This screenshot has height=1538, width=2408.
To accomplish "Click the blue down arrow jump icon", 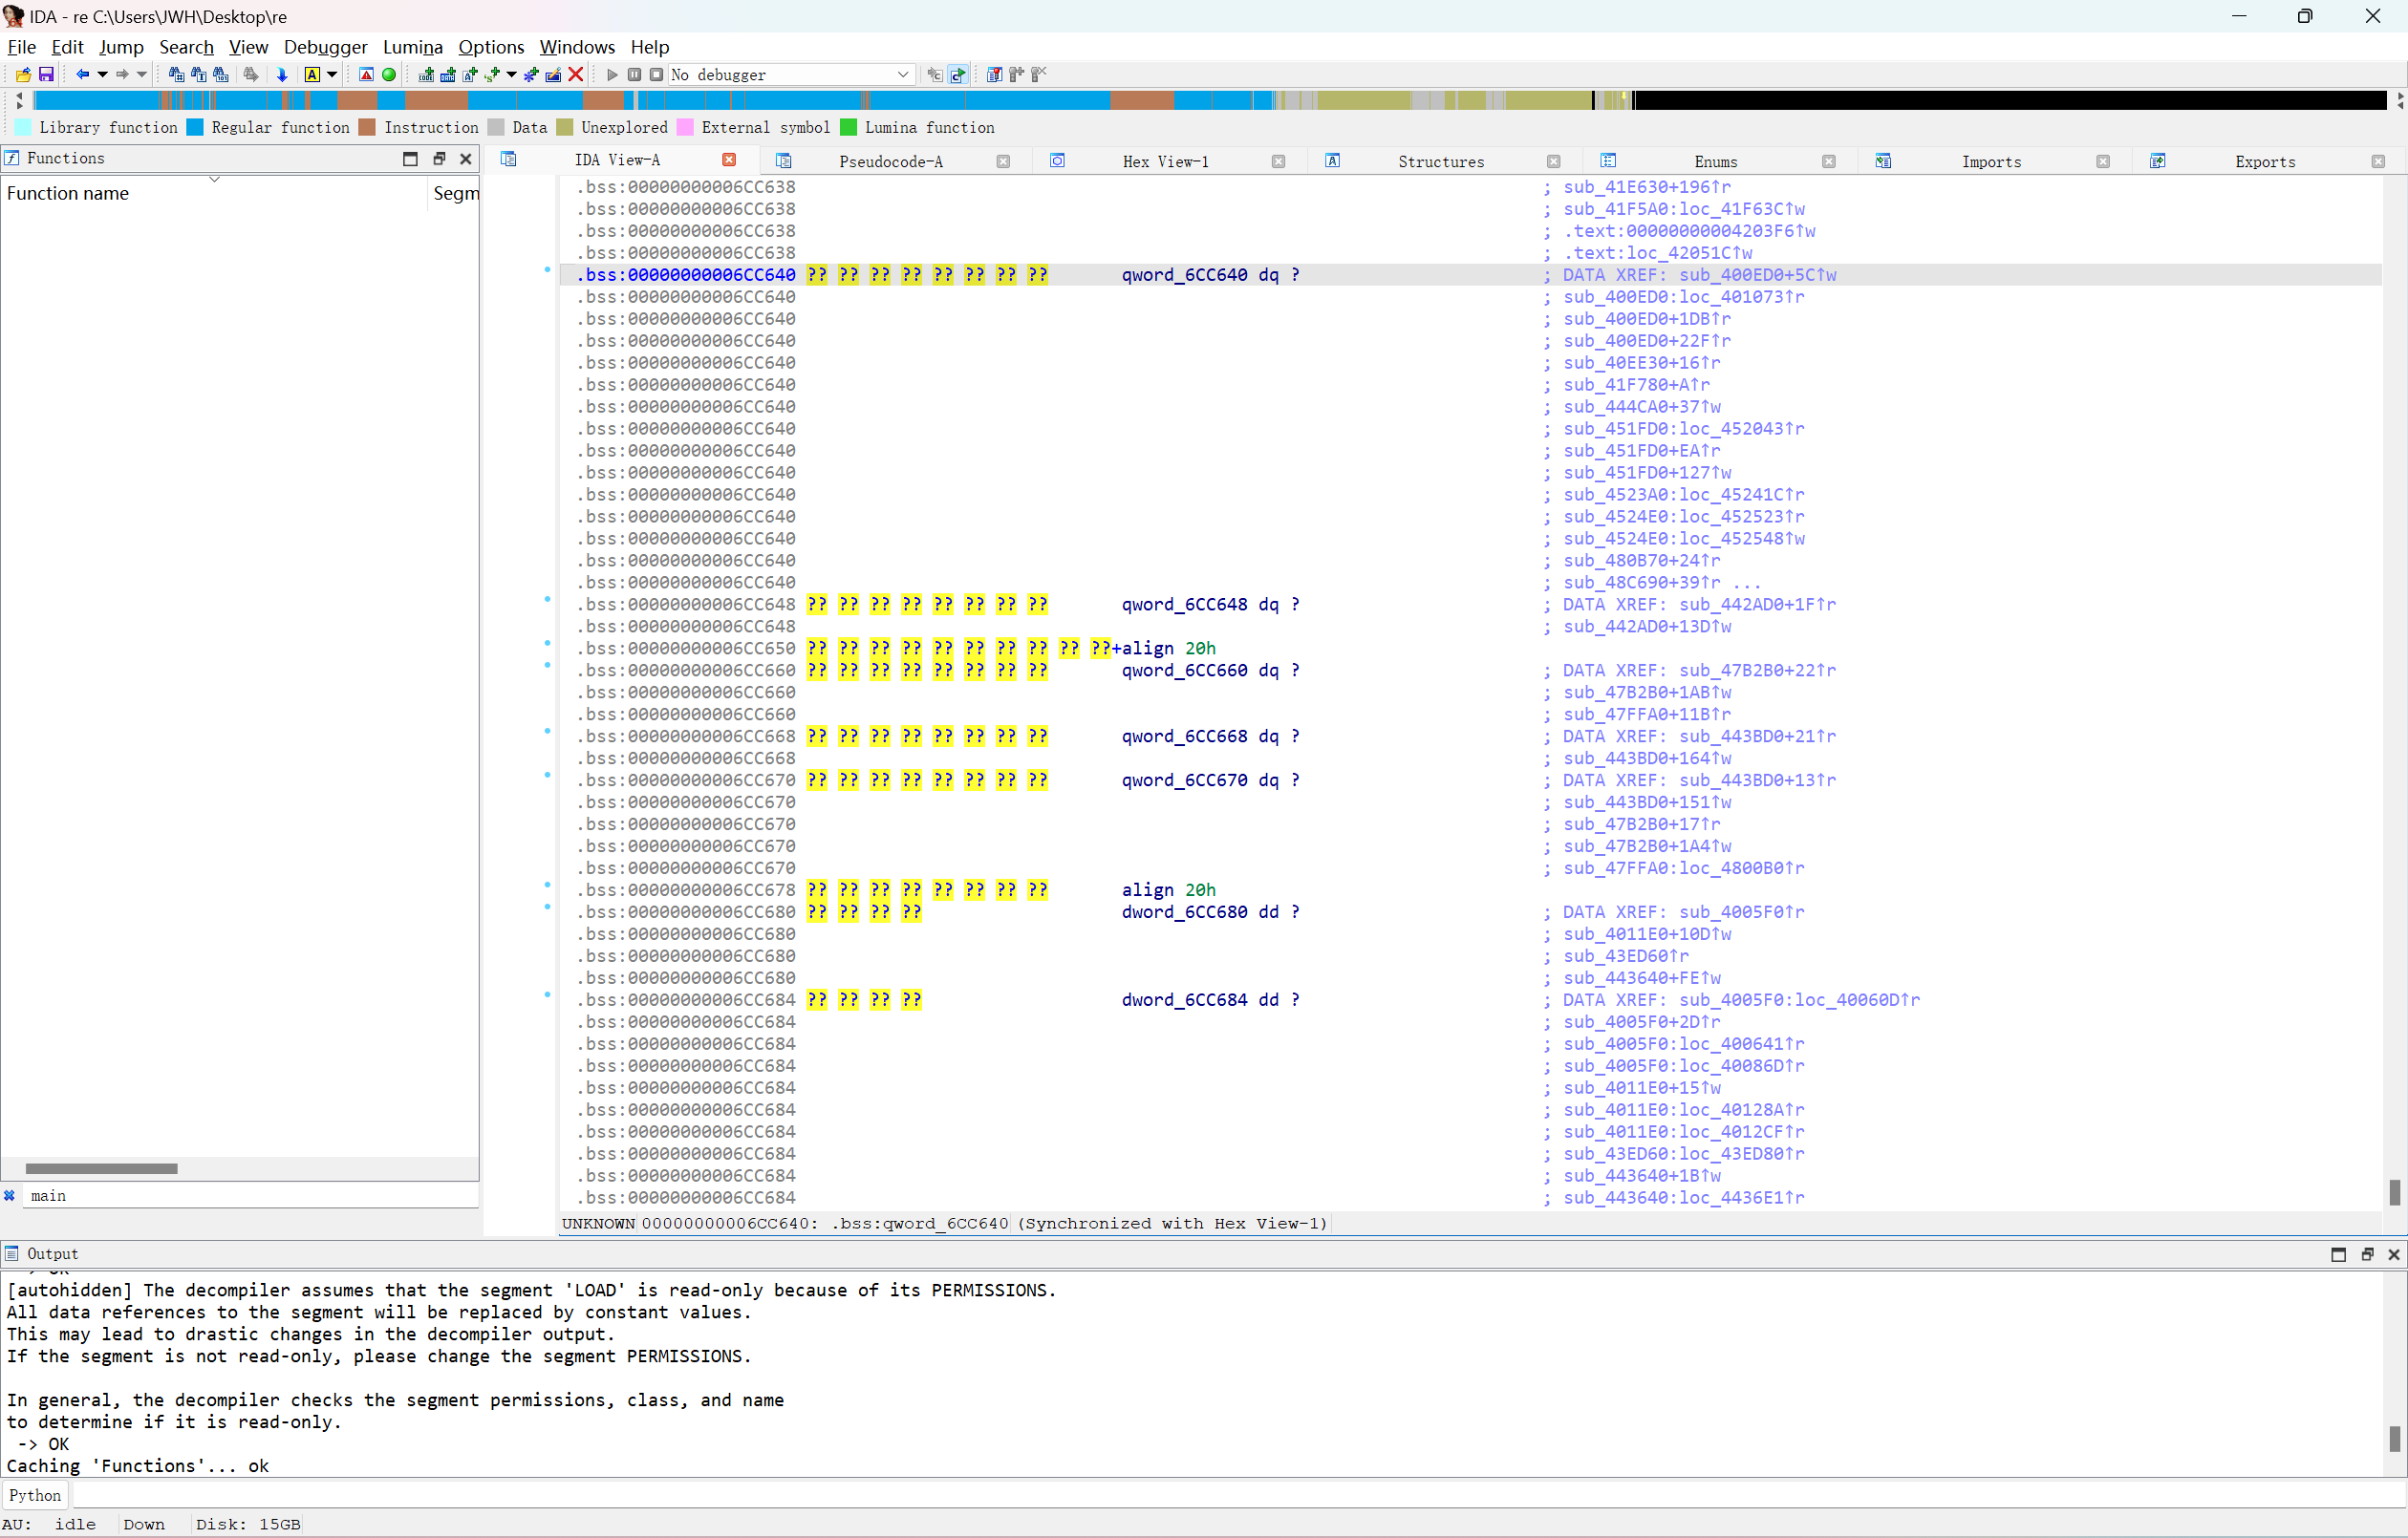I will [282, 75].
